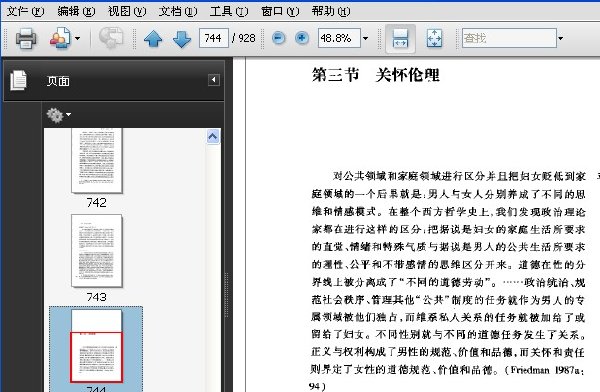Open the 文件 menu
600x392 pixels.
25,11
